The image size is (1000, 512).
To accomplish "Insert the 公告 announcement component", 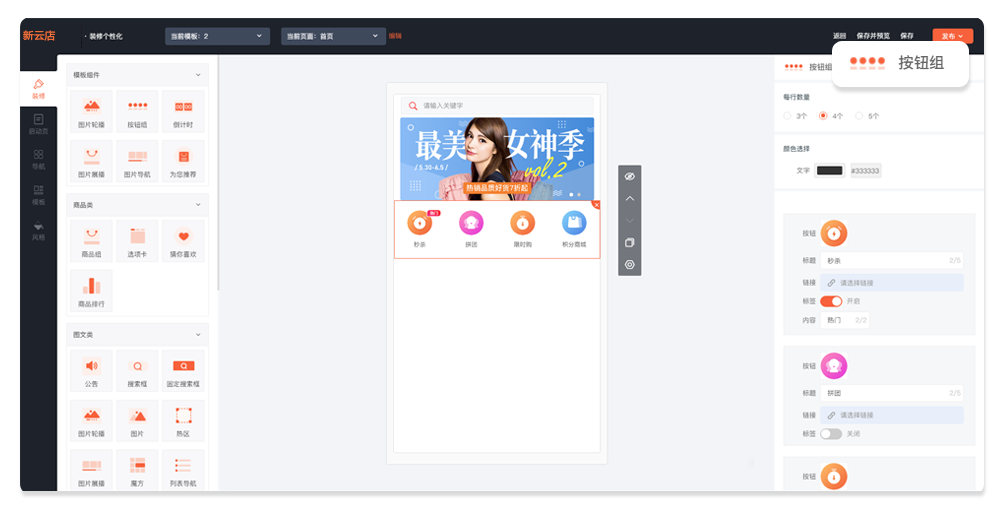I will pos(91,370).
